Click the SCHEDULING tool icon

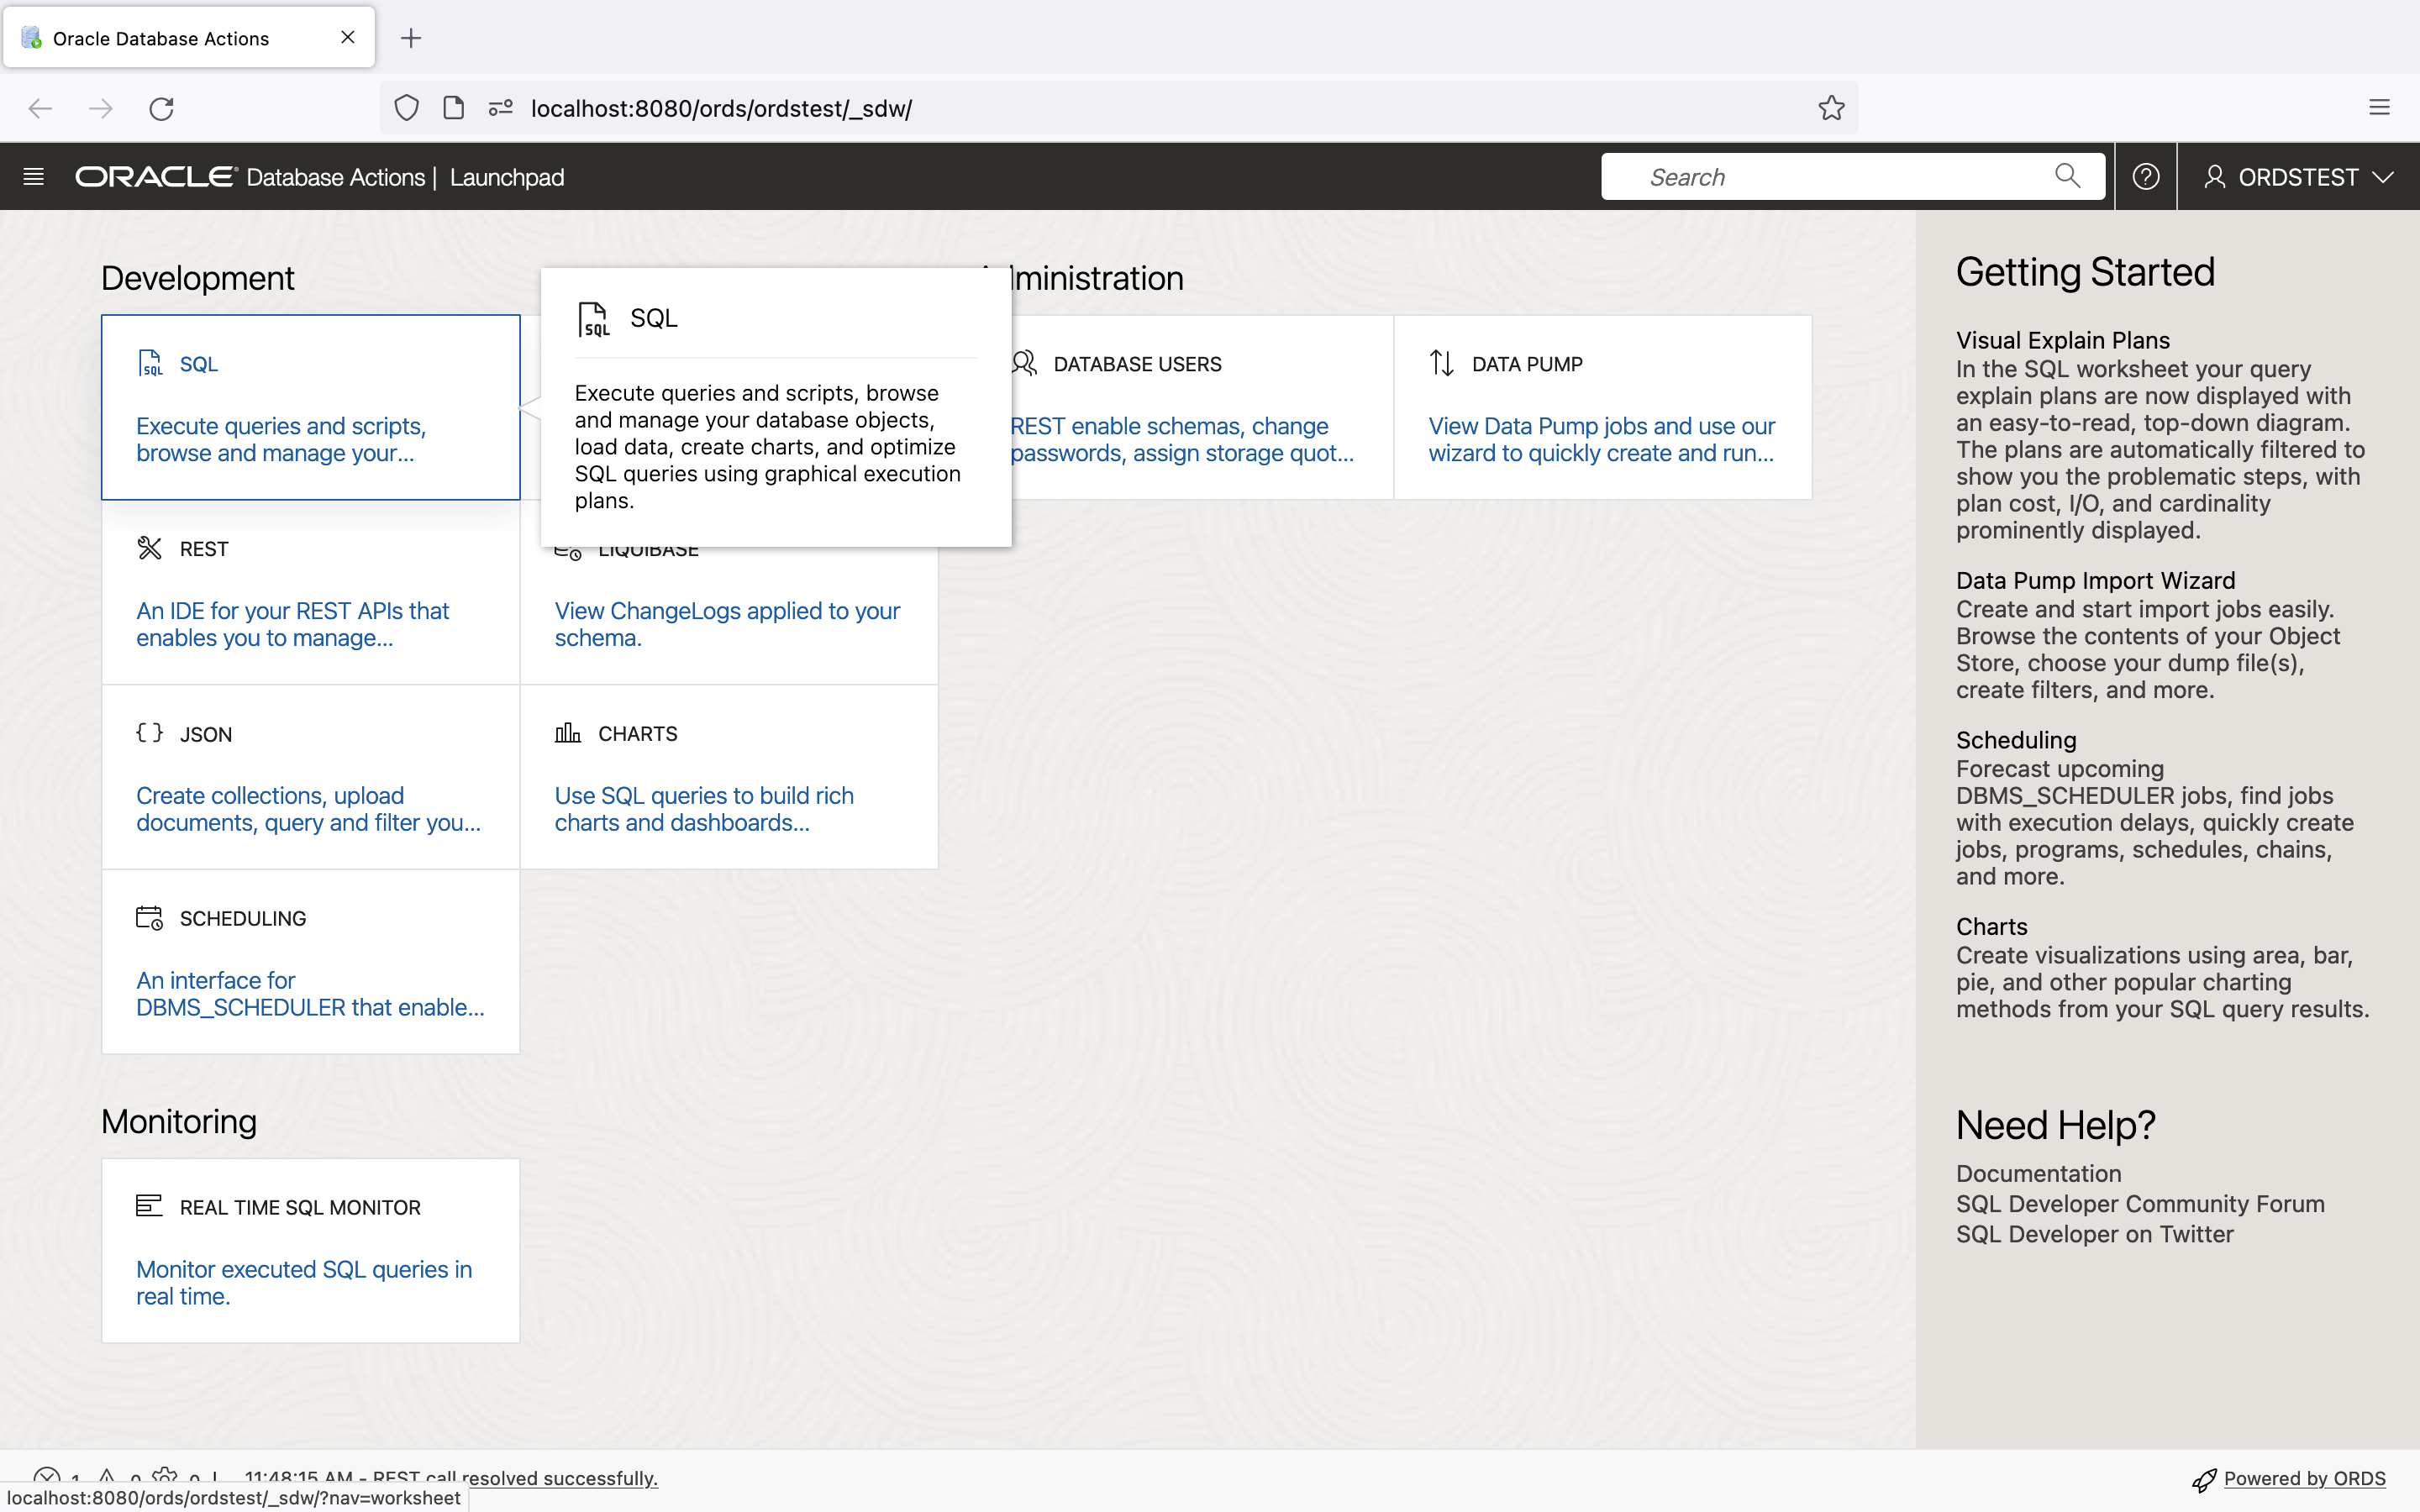point(150,918)
